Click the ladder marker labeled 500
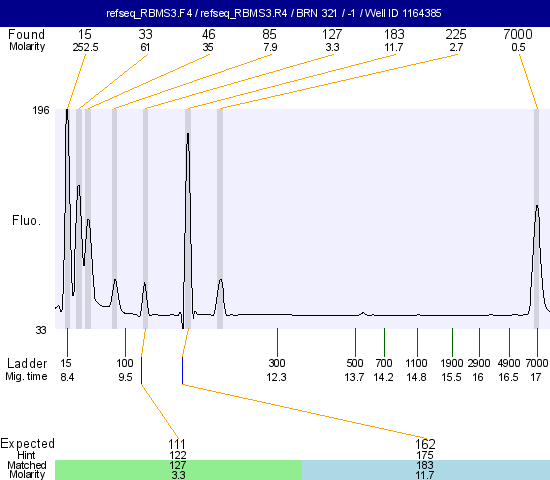The image size is (550, 480). click(355, 363)
